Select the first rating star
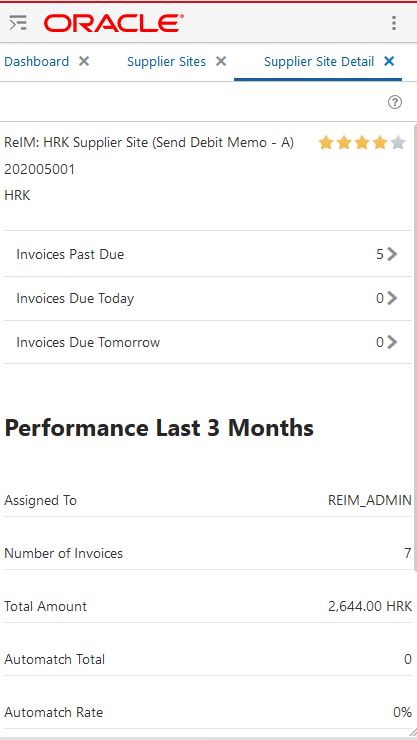Image resolution: width=417 pixels, height=740 pixels. pyautogui.click(x=325, y=143)
